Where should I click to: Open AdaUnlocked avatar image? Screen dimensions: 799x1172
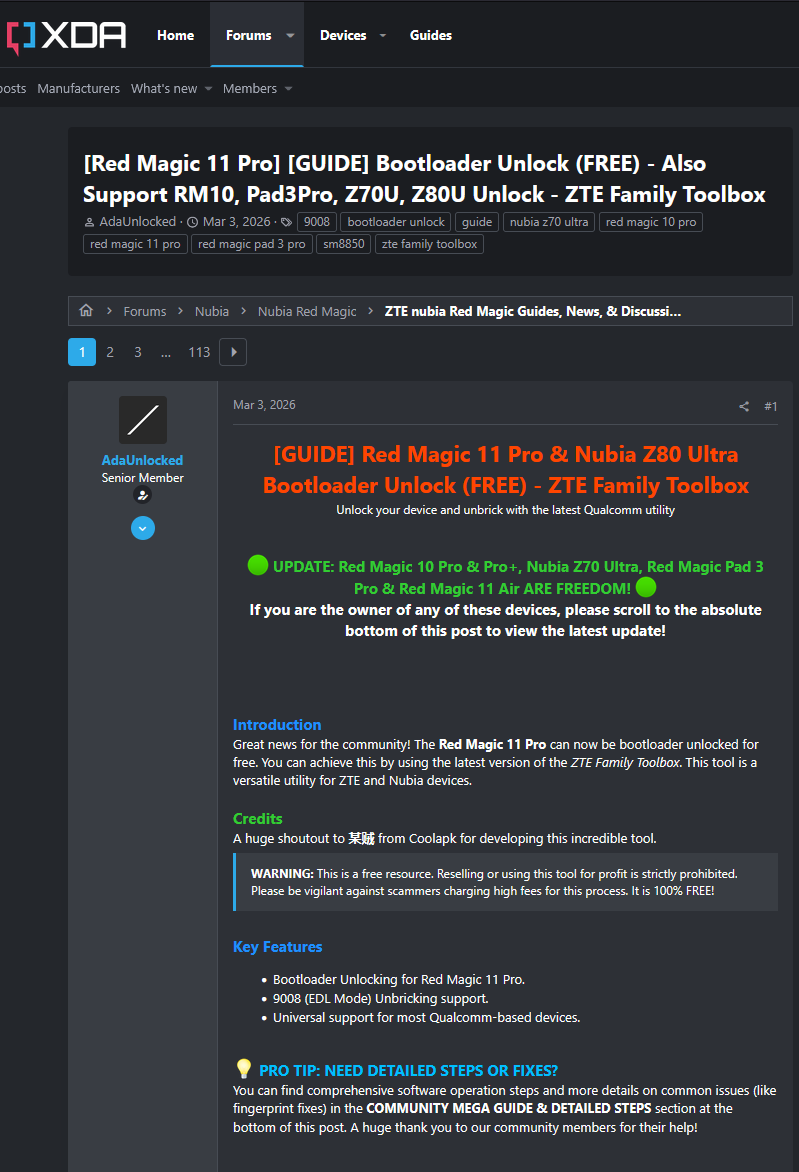pyautogui.click(x=143, y=420)
